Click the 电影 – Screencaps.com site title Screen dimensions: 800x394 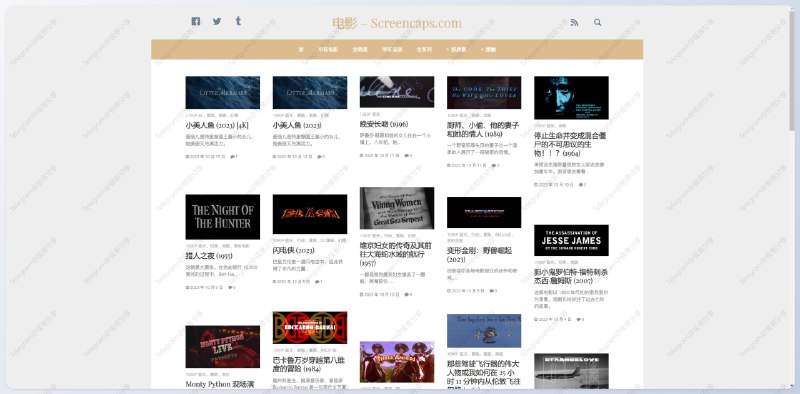(396, 23)
